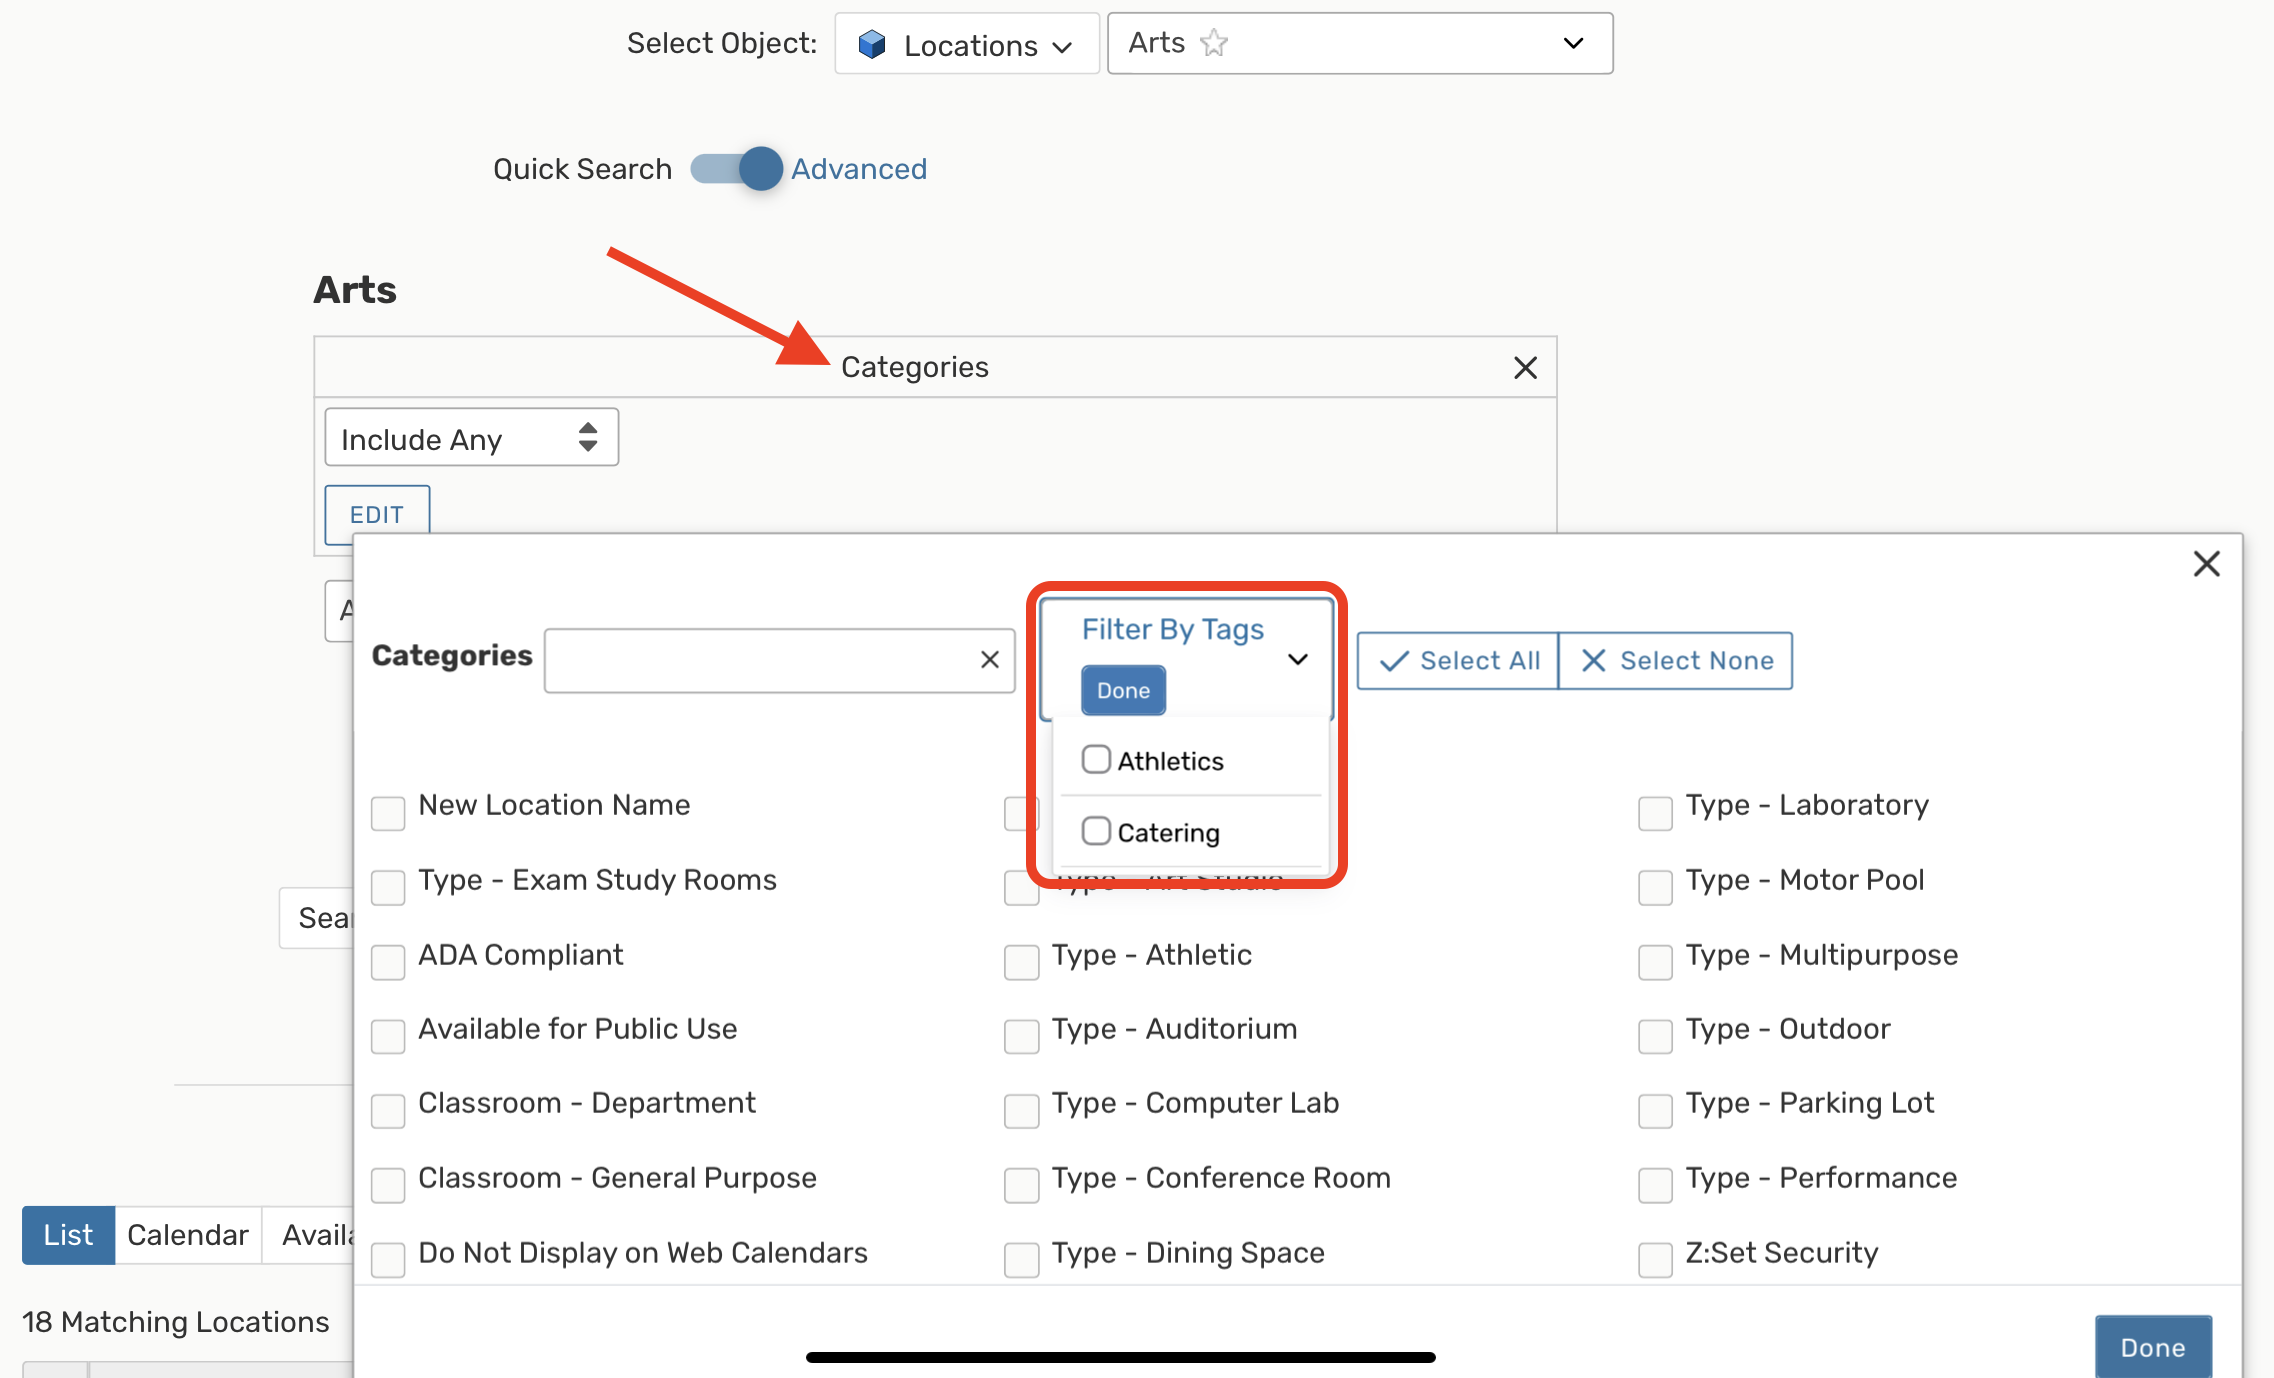Click into the Categories search input

tap(760, 660)
